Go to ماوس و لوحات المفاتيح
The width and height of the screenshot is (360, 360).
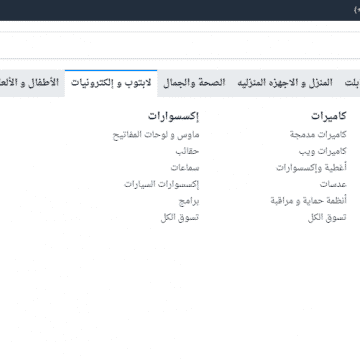pyautogui.click(x=156, y=135)
